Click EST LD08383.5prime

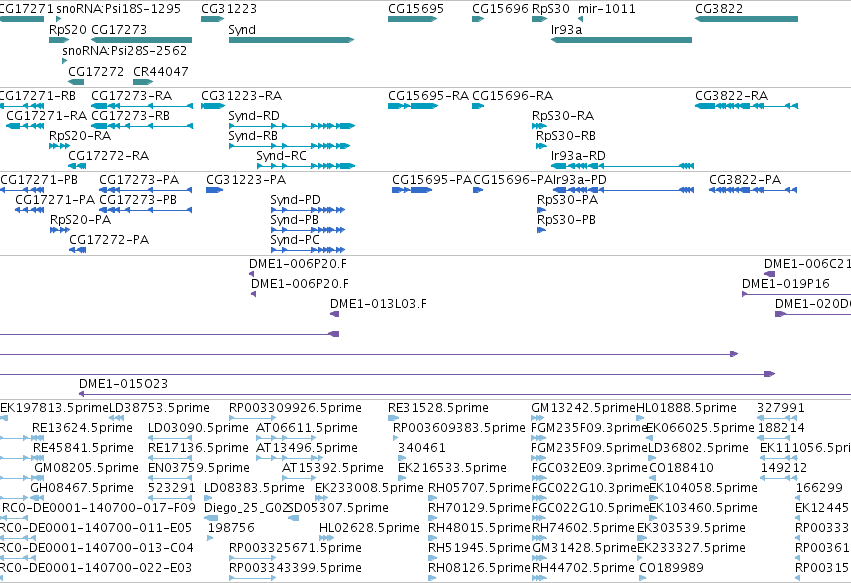[x=207, y=498]
